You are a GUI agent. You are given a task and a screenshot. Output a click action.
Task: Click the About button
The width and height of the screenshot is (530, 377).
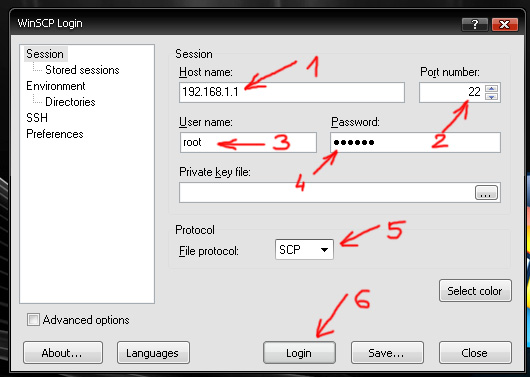click(63, 353)
